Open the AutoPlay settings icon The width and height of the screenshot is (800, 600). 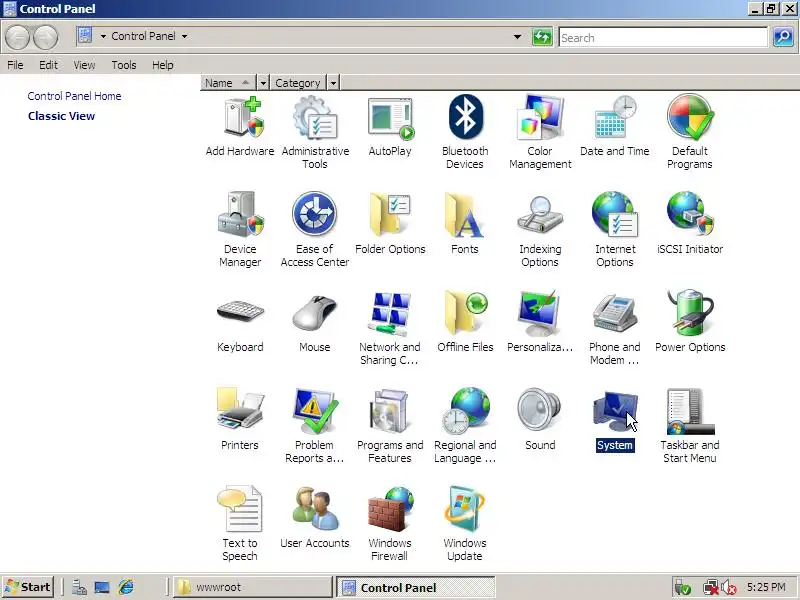(x=390, y=127)
